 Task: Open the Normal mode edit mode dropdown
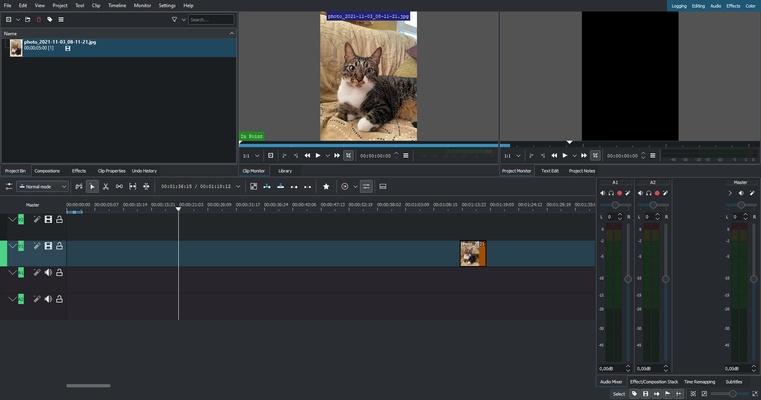(42, 186)
